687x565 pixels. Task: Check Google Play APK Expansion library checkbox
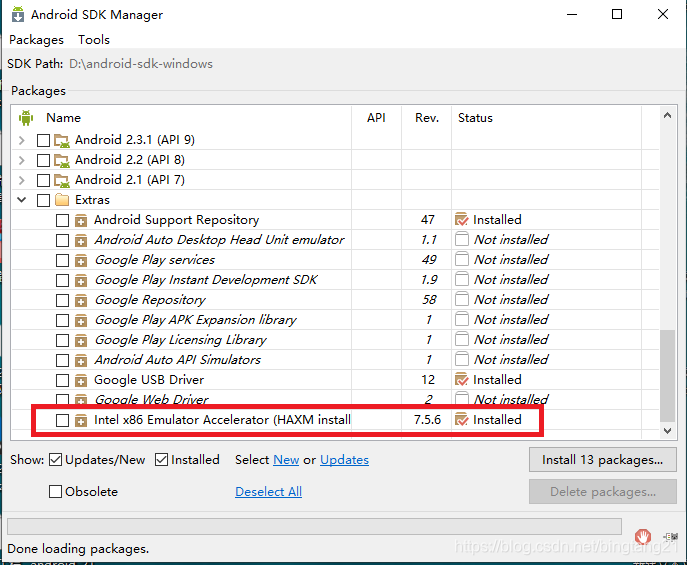pos(62,320)
